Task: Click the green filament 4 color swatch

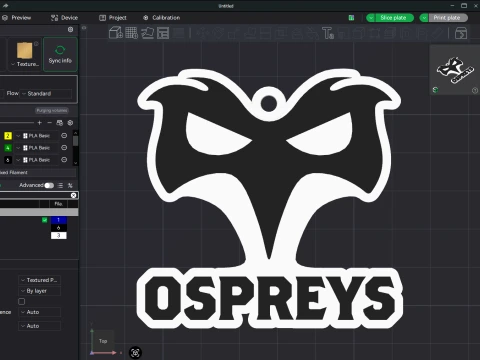Action: click(x=8, y=148)
